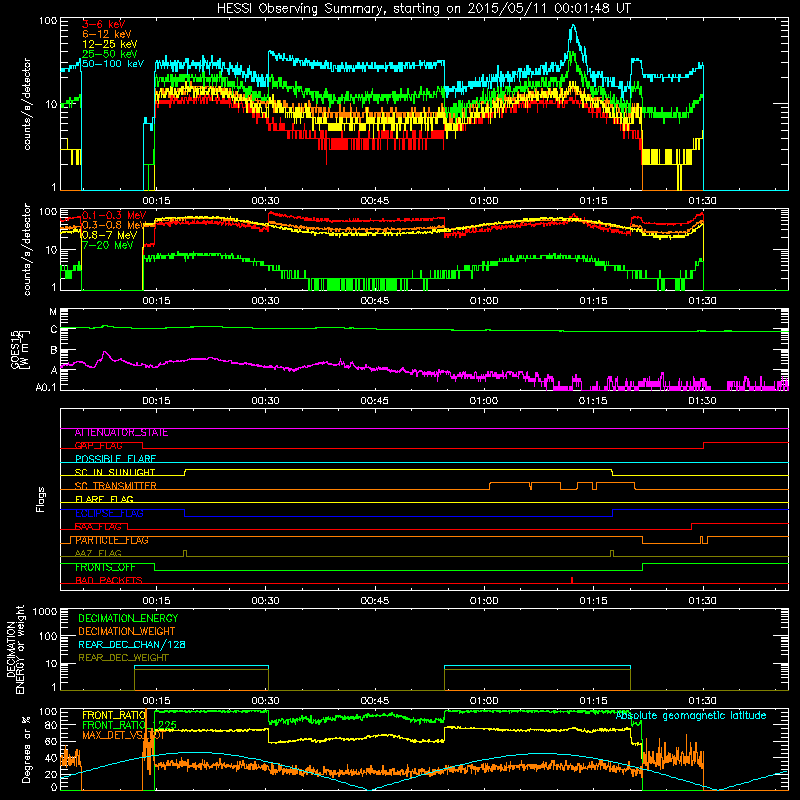Click the FRONT_RATIO_1225 green legend label
Screen dimensions: 800x800
click(130, 724)
